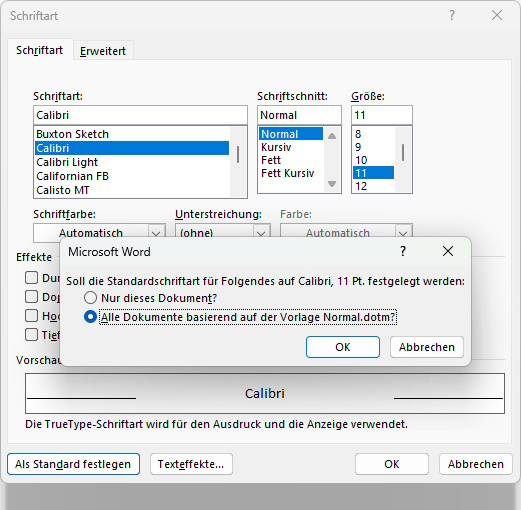Viewport: 521px width, 510px height.
Task: Select Buxton Sketch in font list
Action: point(132,134)
